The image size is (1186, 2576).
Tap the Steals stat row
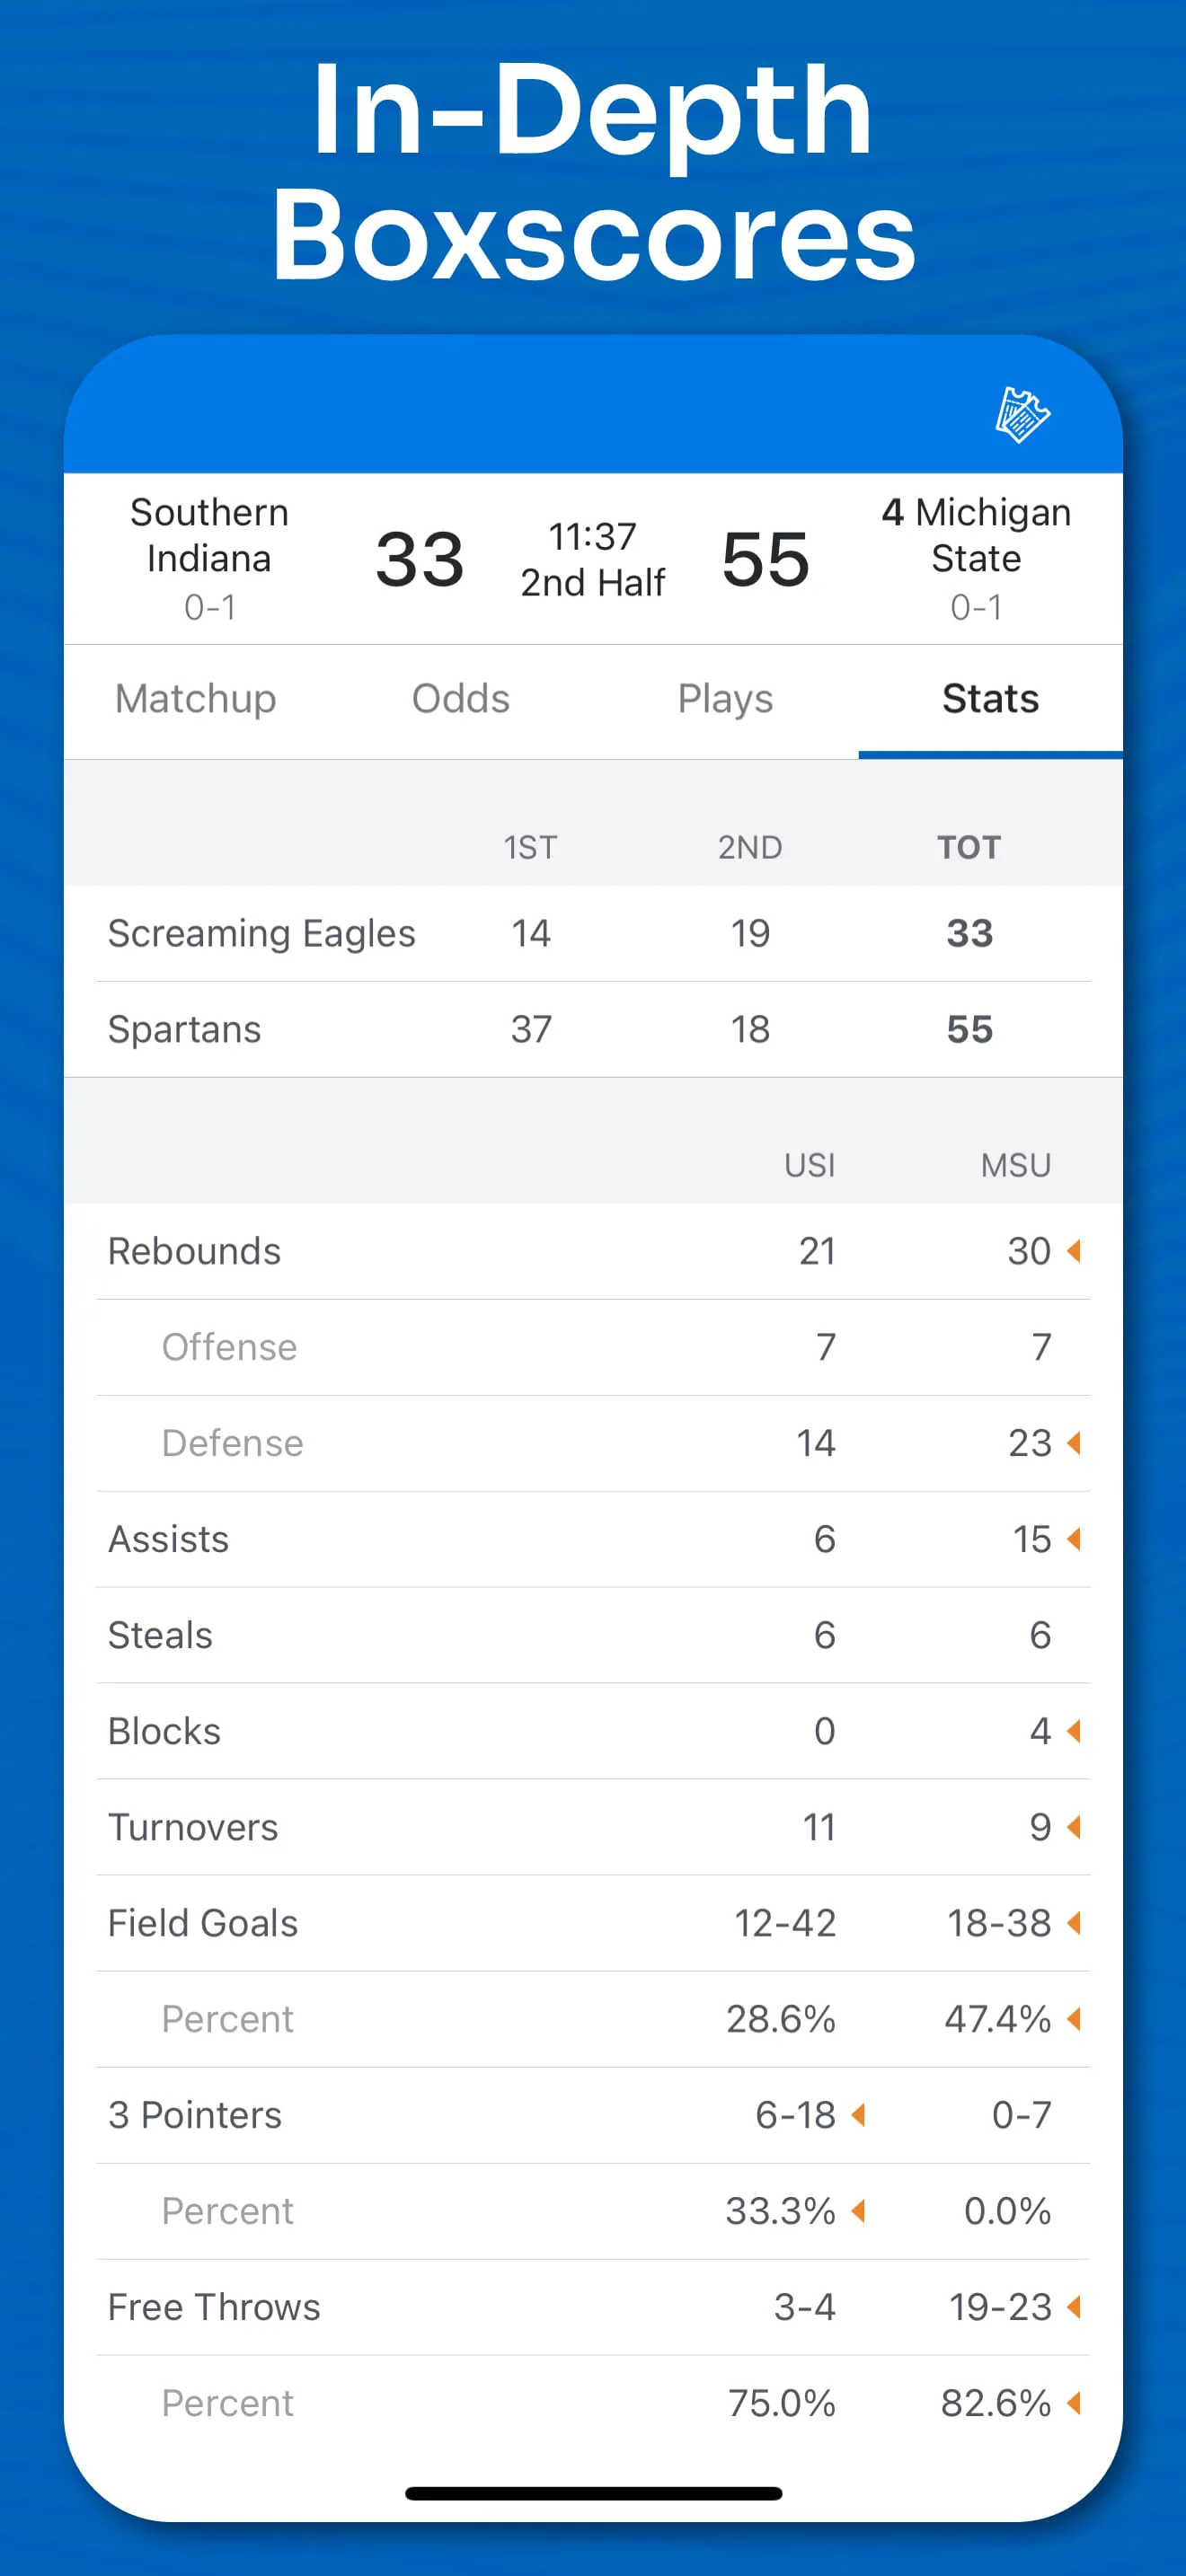pos(593,1635)
